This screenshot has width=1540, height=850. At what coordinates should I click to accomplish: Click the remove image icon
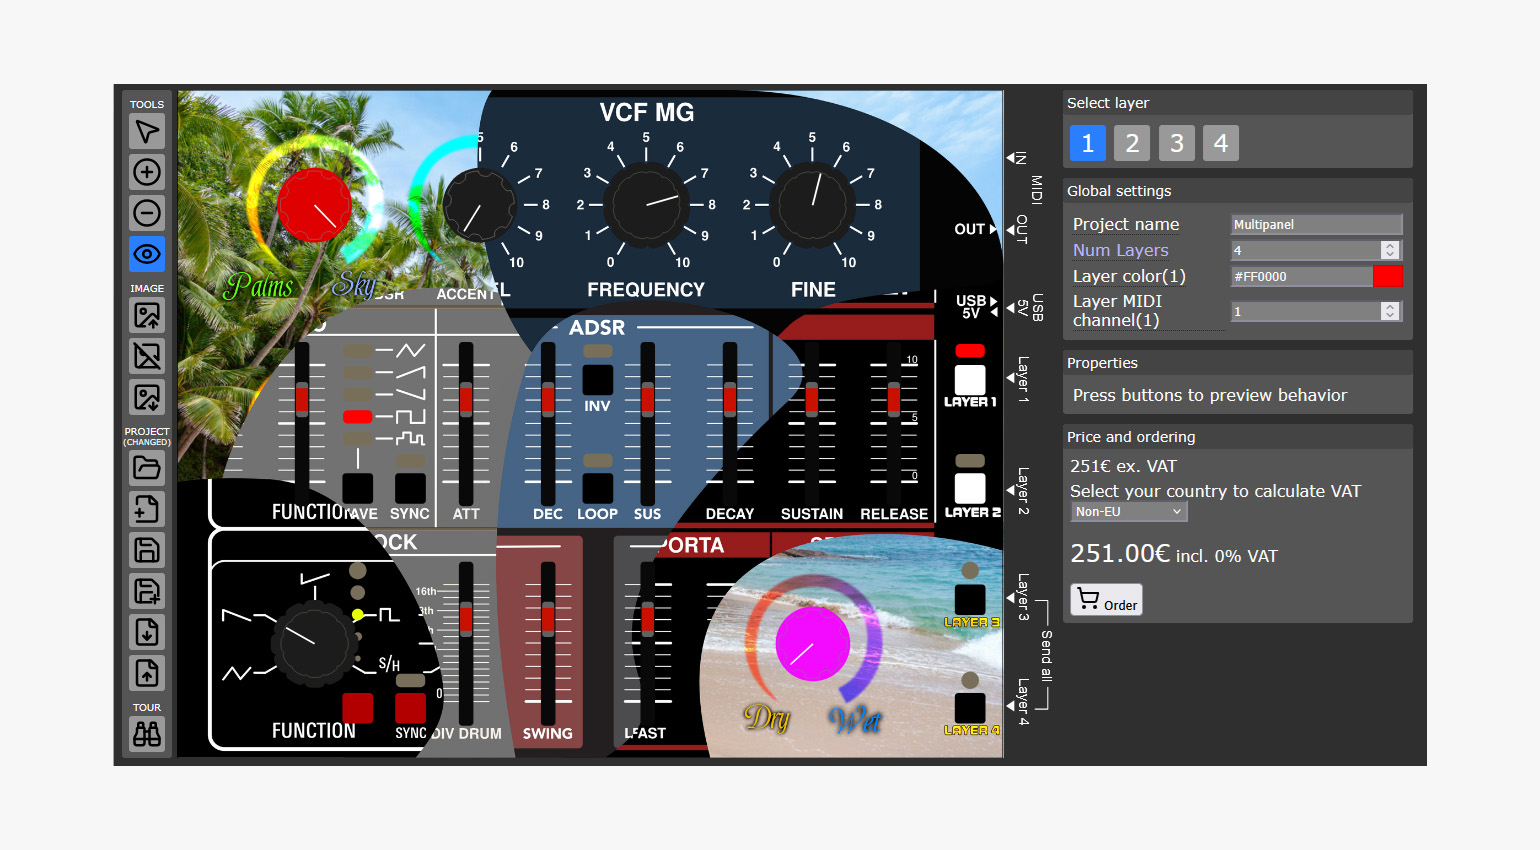pyautogui.click(x=147, y=356)
